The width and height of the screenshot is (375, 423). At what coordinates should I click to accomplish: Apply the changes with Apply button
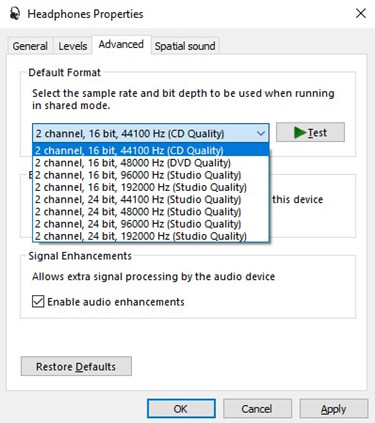[x=334, y=409]
